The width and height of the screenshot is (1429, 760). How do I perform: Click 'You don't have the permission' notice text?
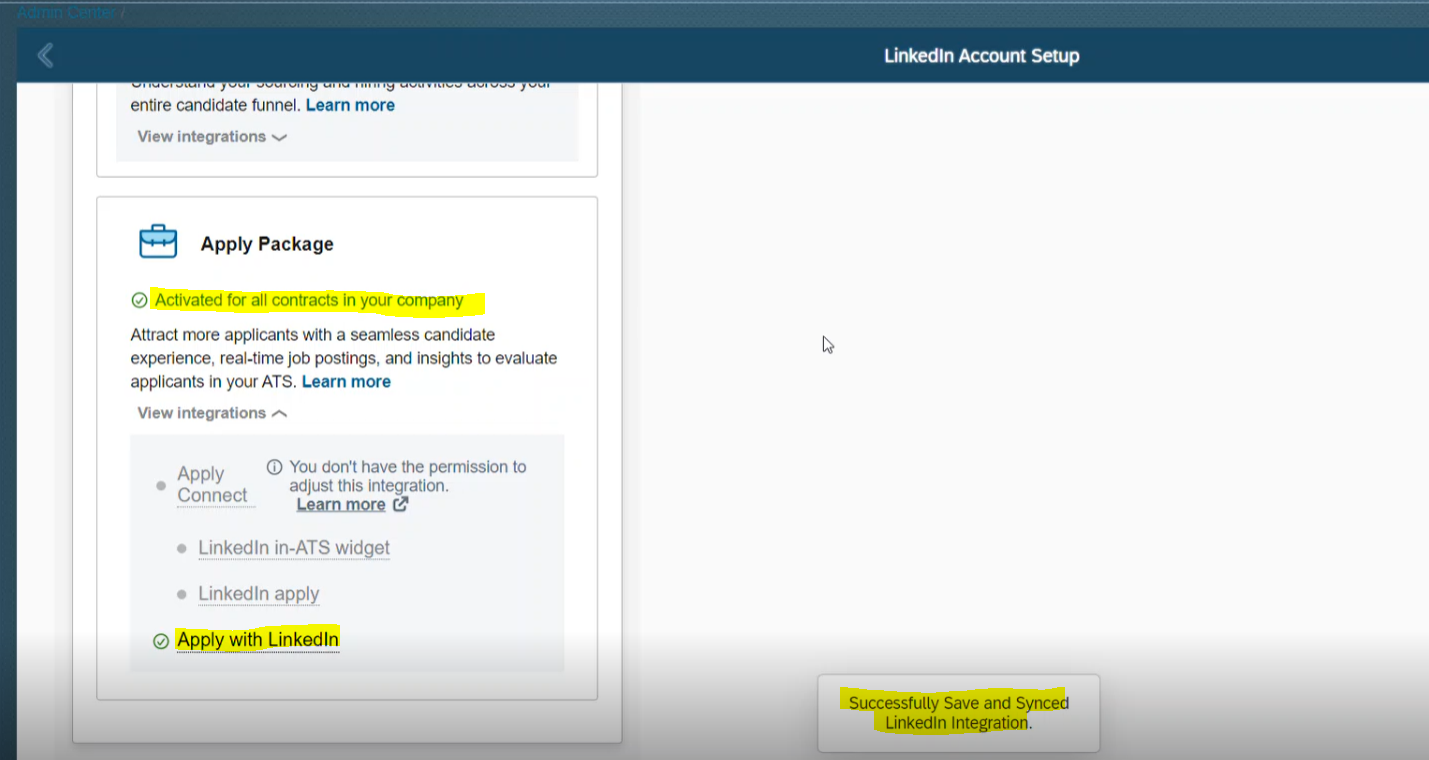point(407,476)
